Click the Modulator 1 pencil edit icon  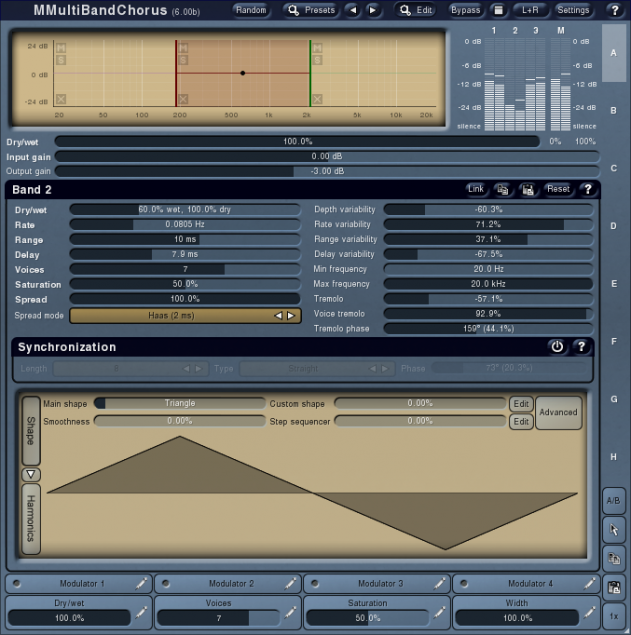[x=141, y=584]
